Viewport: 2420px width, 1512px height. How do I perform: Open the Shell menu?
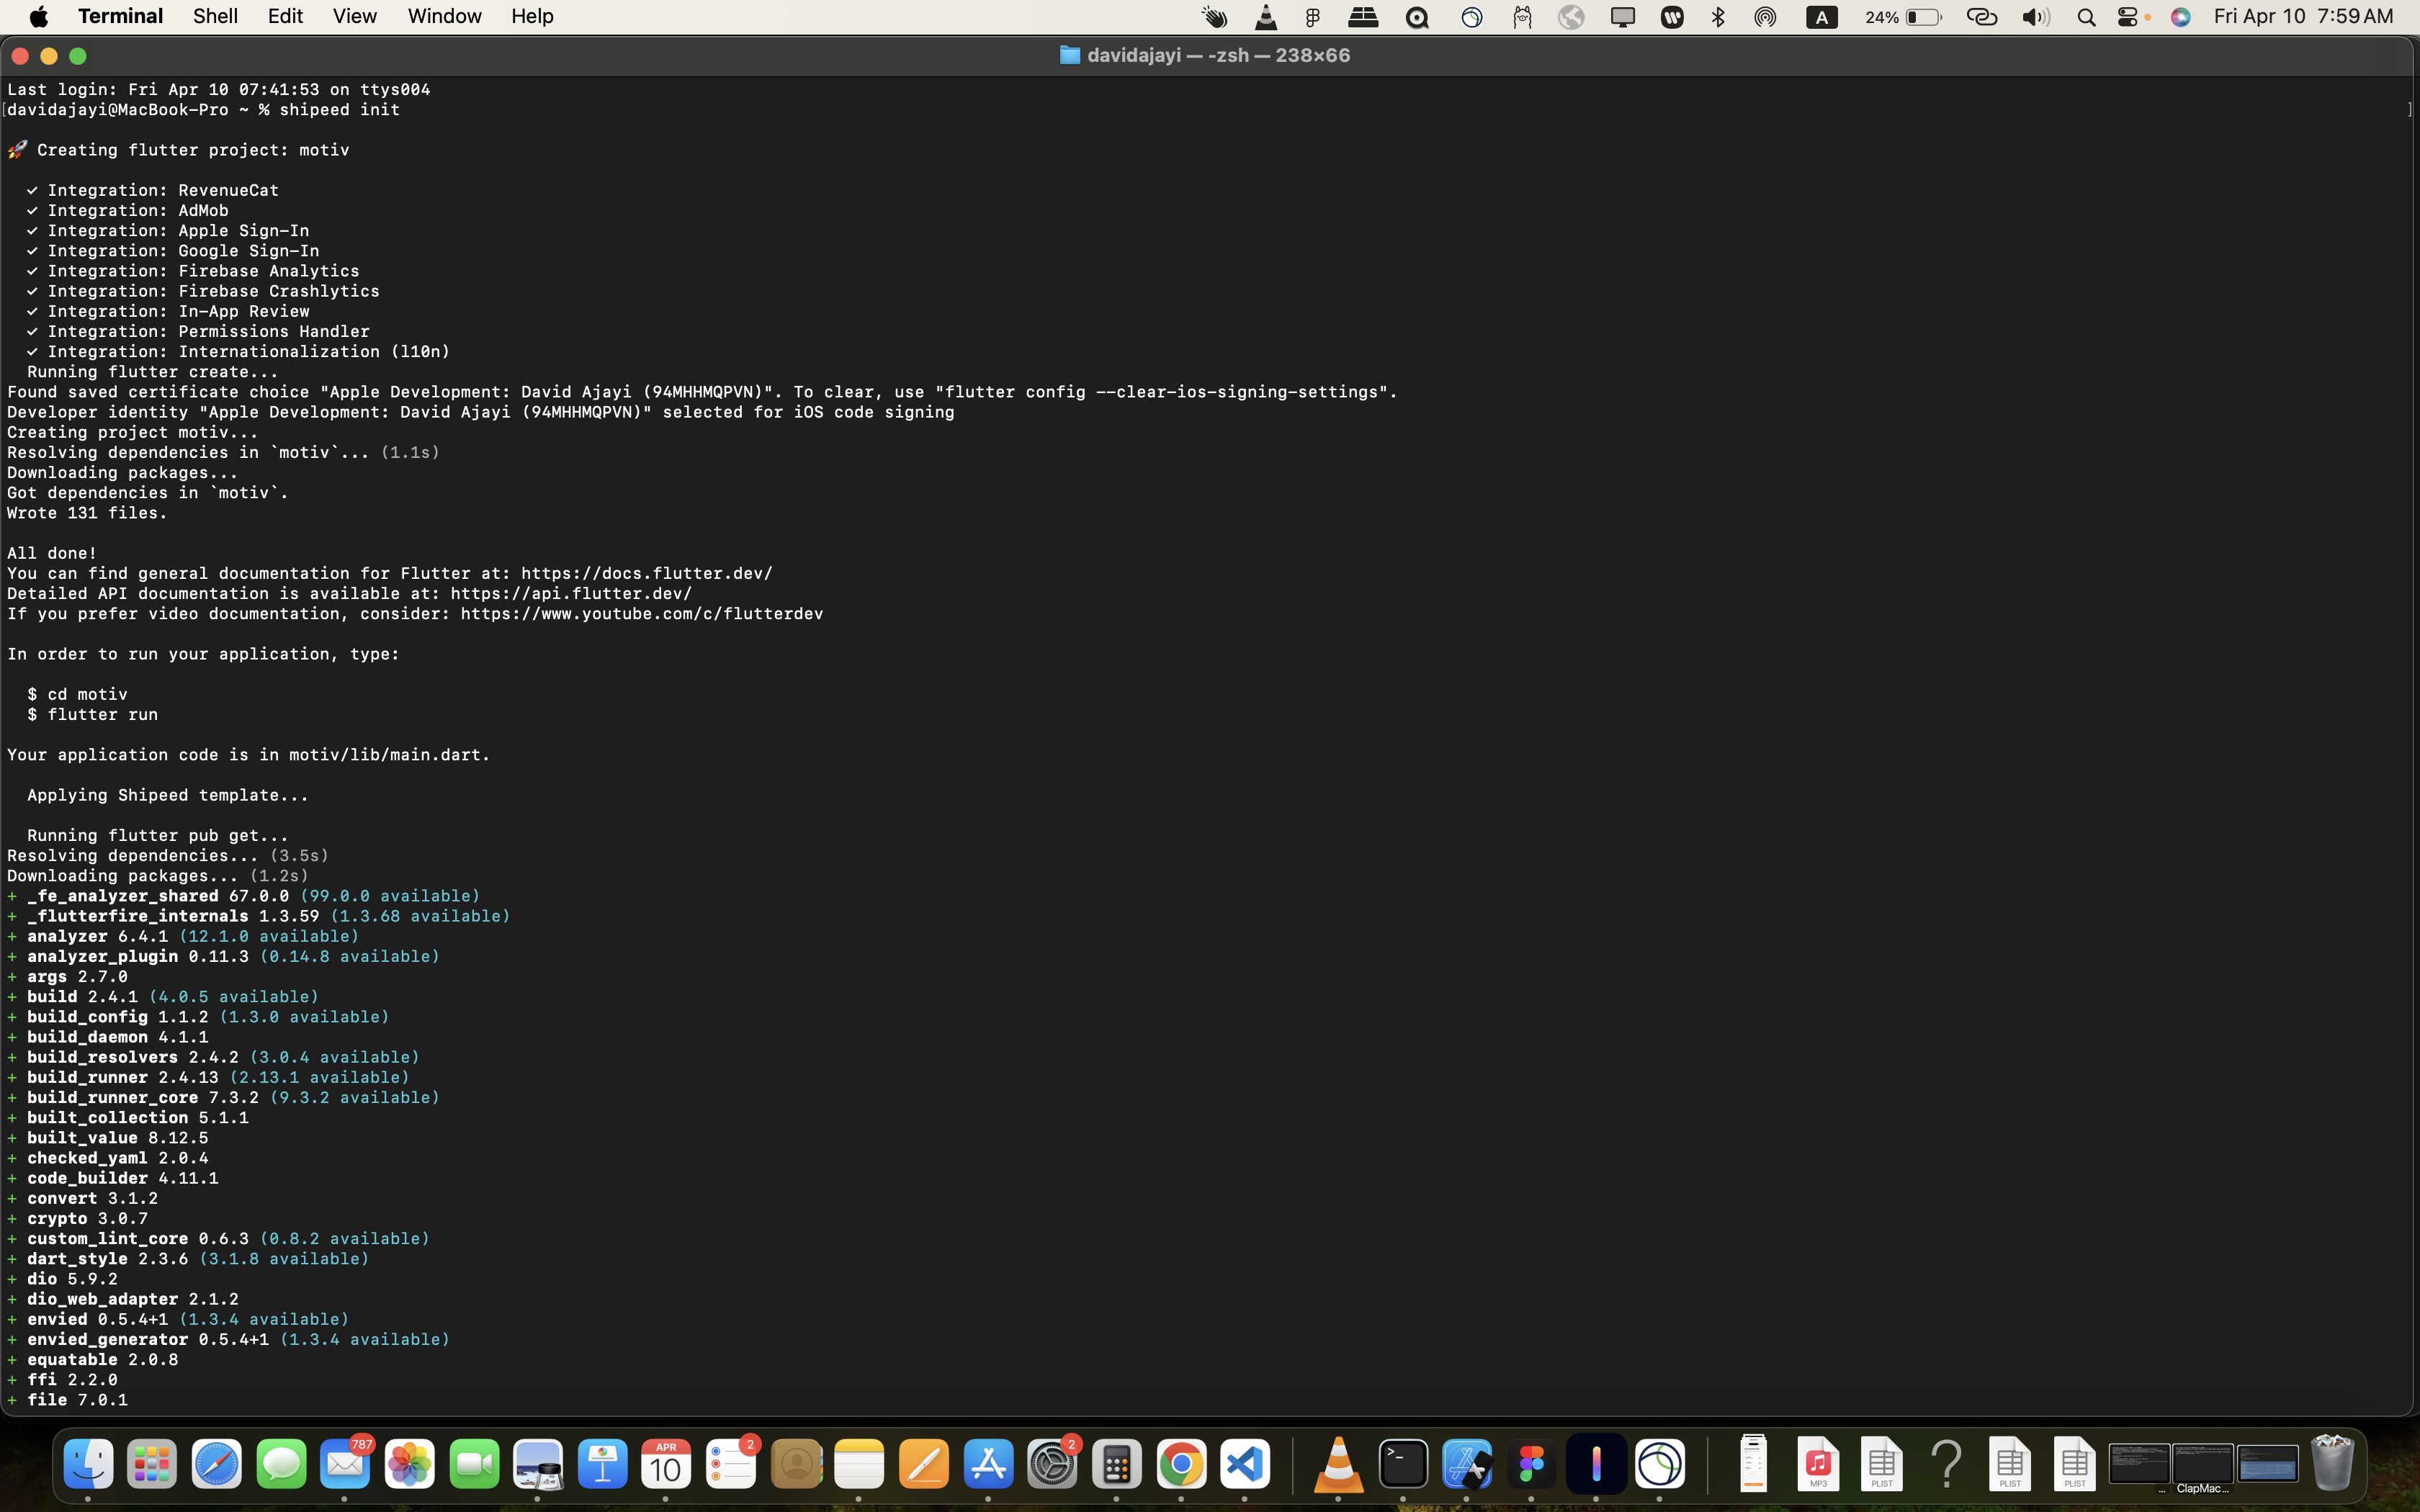point(215,16)
